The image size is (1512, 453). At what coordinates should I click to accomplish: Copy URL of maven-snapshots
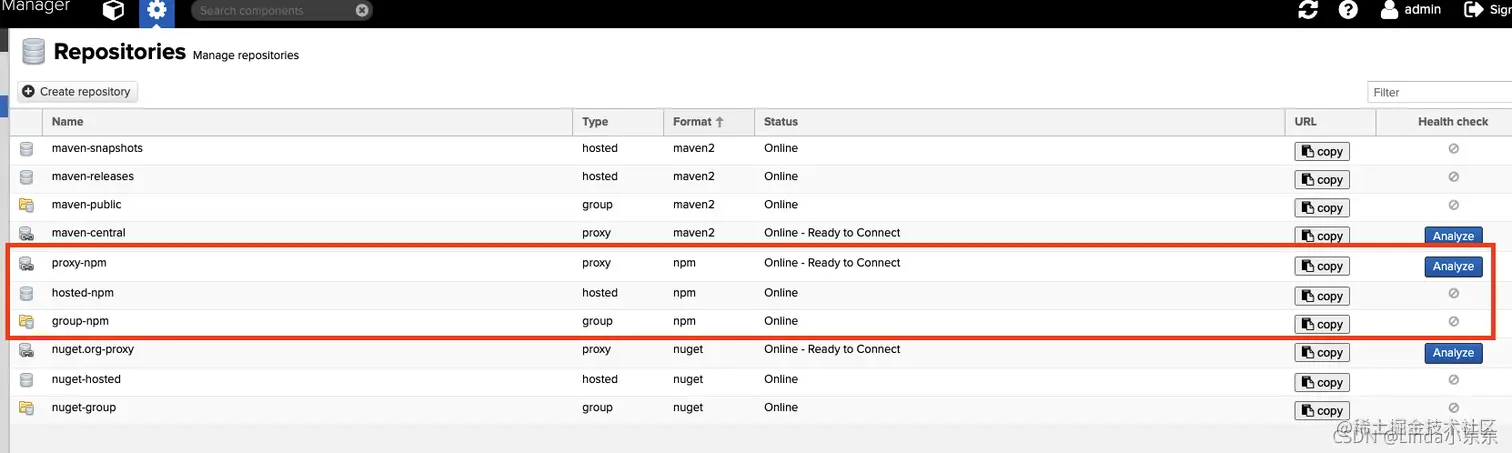pos(1322,152)
